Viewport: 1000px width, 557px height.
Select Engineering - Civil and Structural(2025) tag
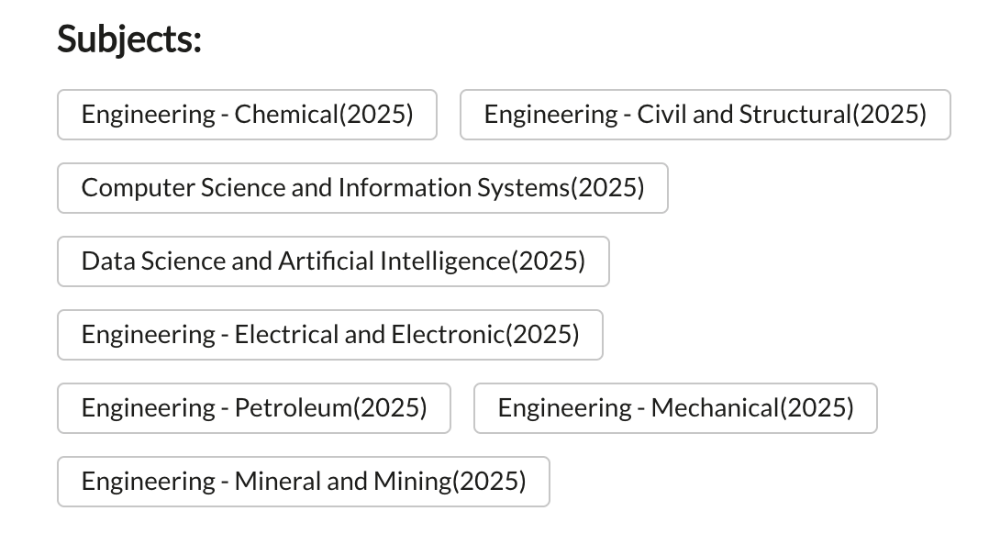tap(705, 115)
